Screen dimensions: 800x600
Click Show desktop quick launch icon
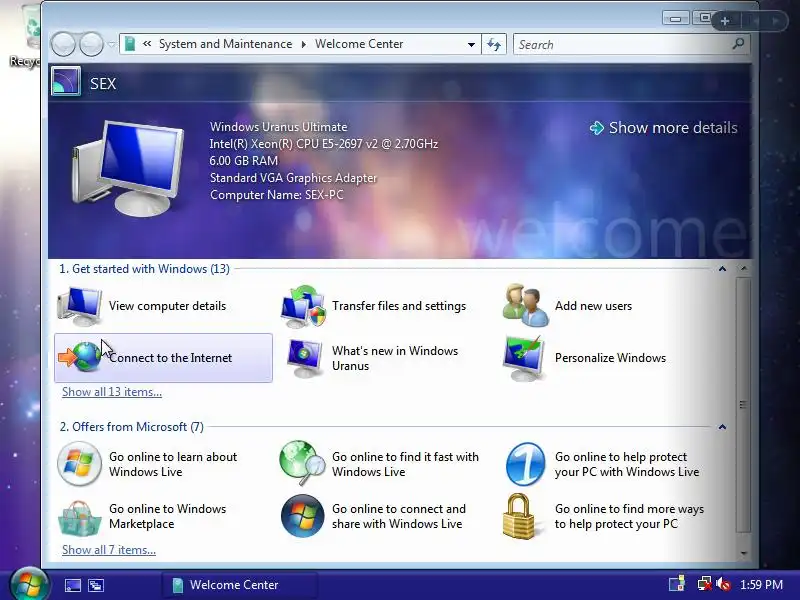pos(72,585)
